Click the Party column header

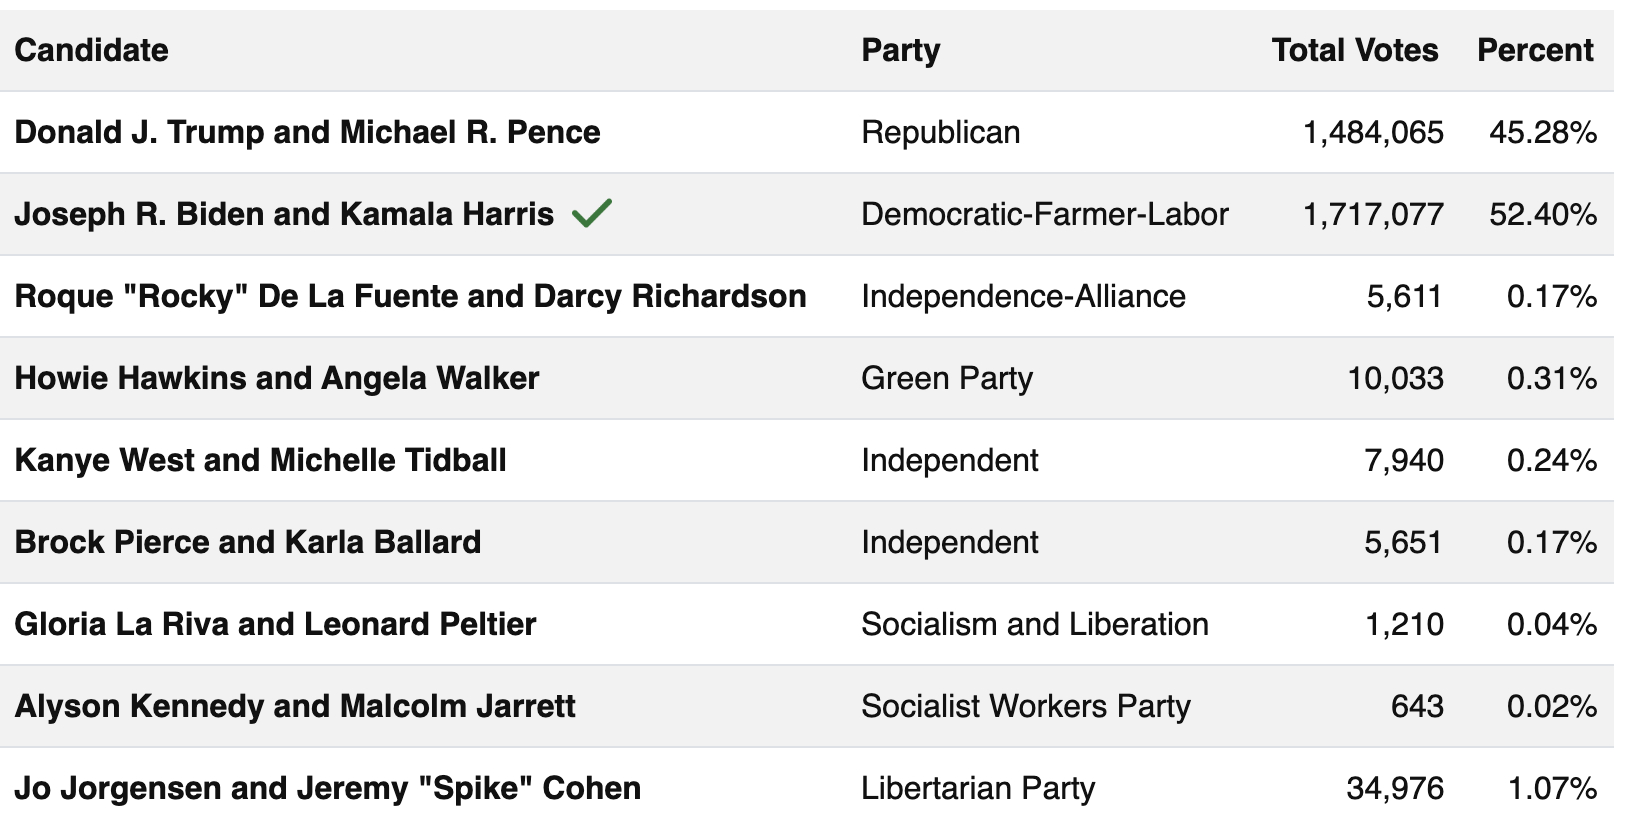pyautogui.click(x=900, y=50)
